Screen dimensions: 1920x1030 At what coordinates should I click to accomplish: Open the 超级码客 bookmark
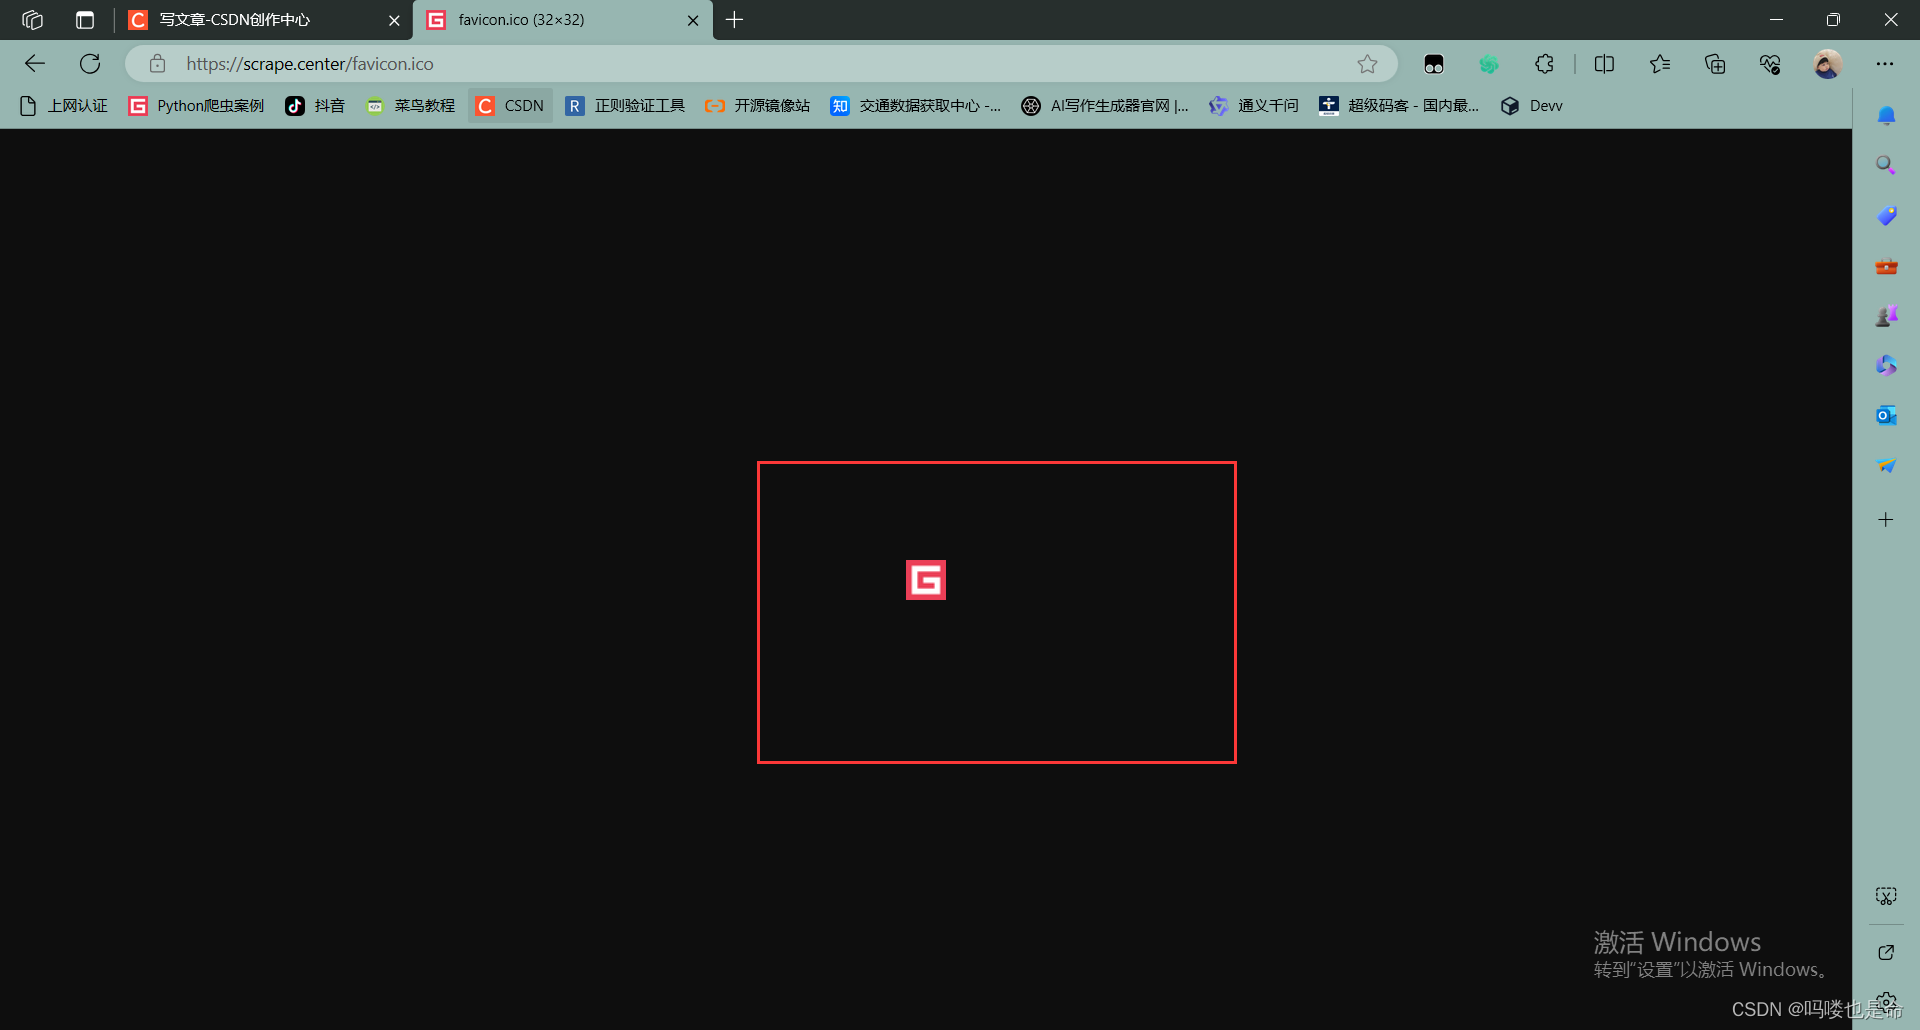coord(1399,106)
